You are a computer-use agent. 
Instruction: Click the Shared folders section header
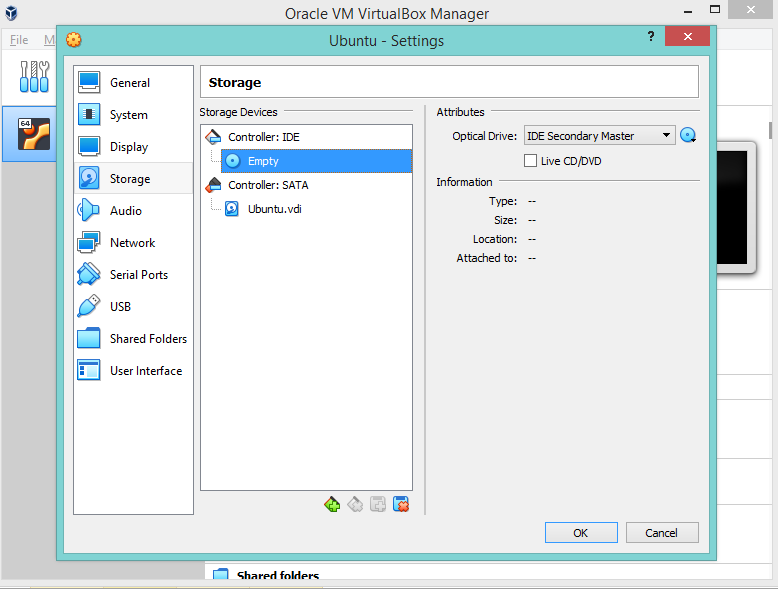278,575
